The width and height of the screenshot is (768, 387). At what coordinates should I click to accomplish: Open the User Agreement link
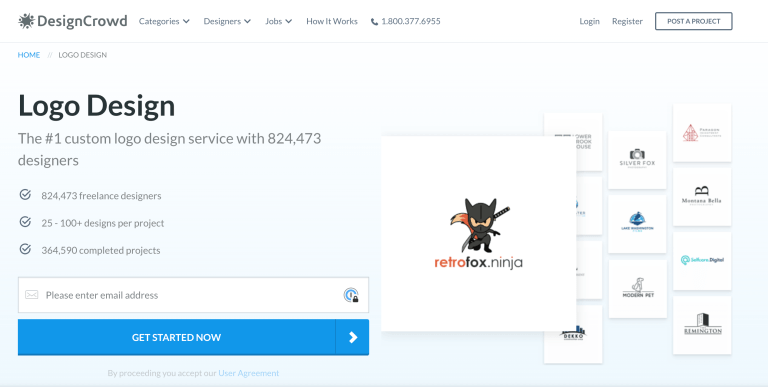click(249, 373)
